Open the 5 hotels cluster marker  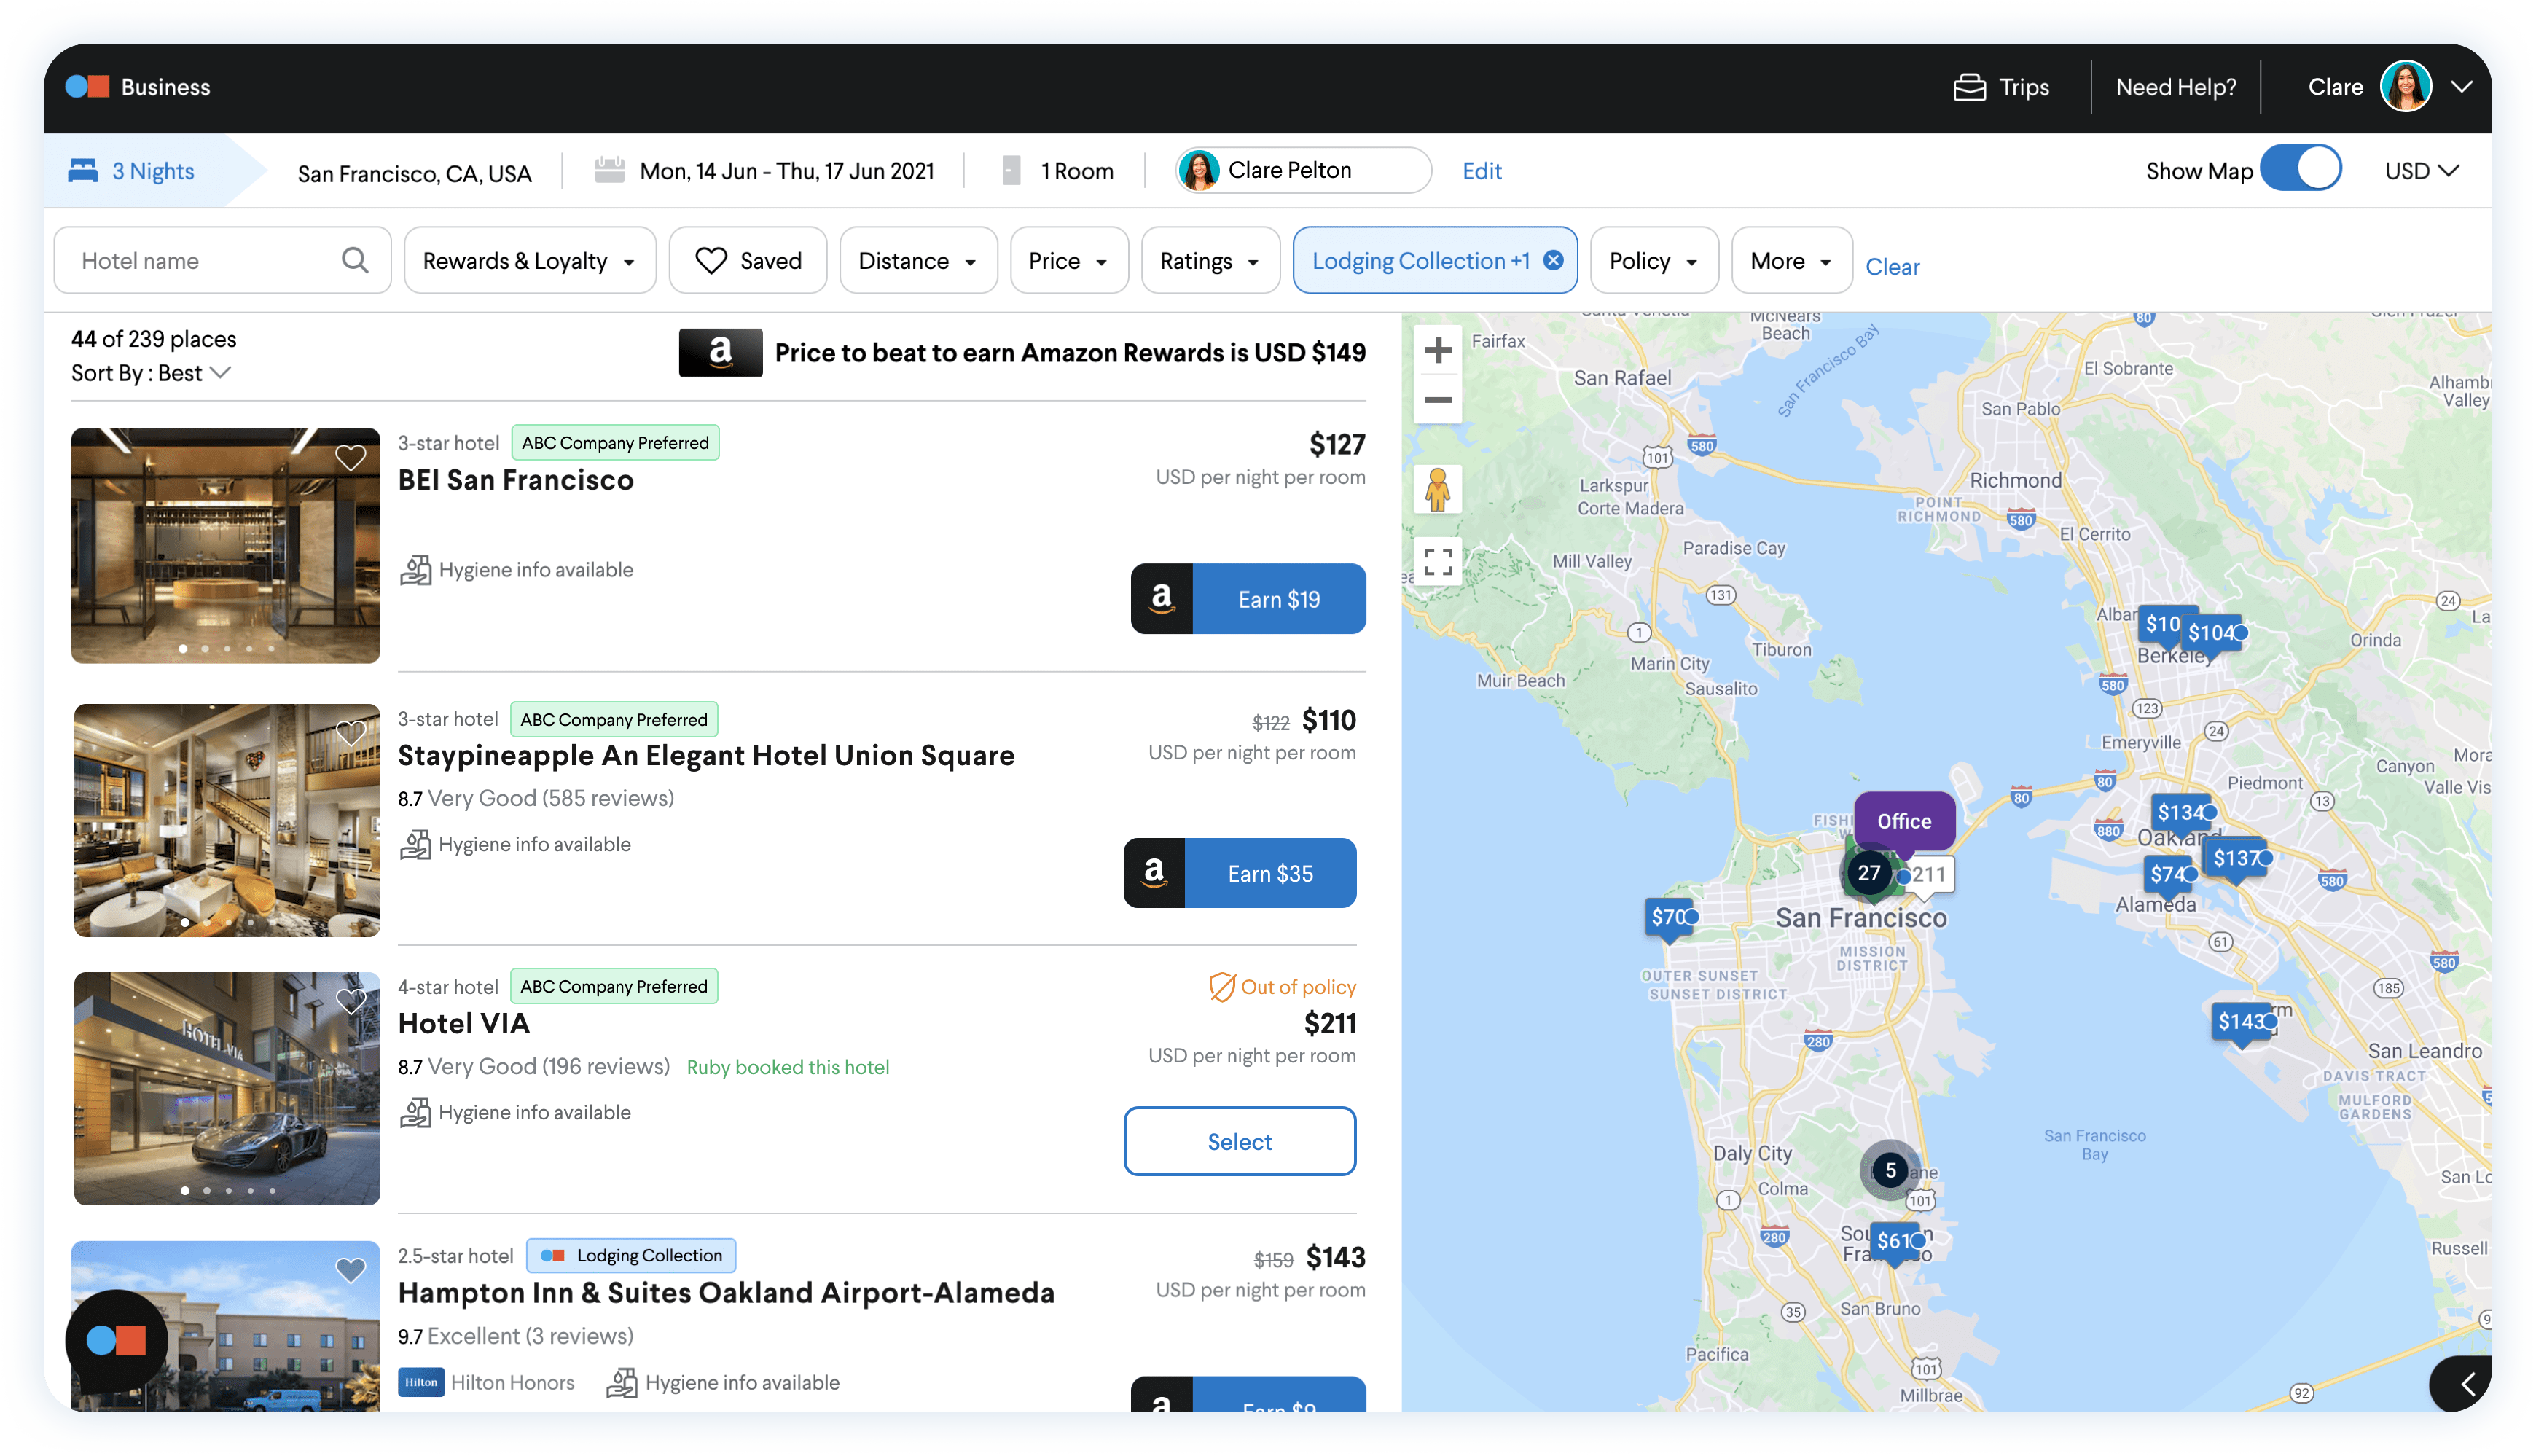[1889, 1170]
